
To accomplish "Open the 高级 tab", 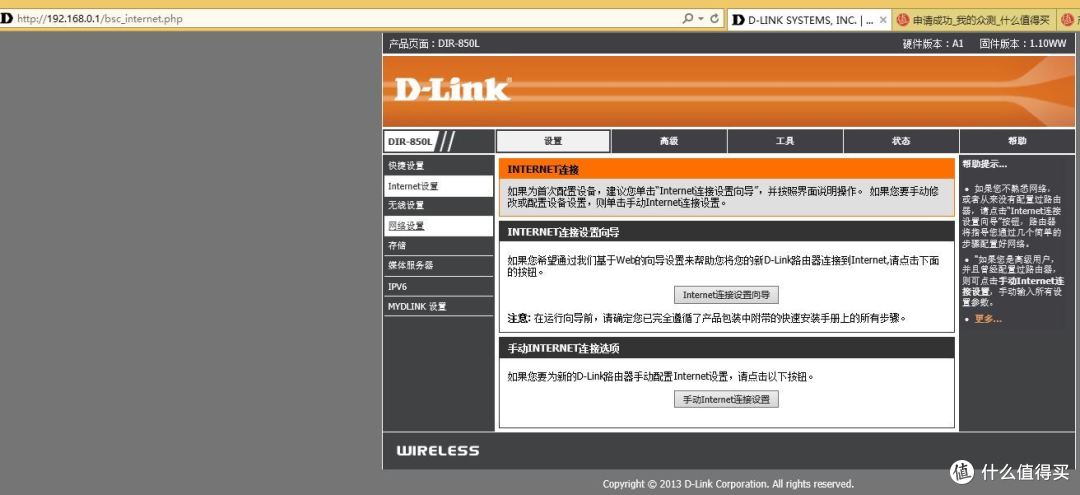I will coord(669,141).
